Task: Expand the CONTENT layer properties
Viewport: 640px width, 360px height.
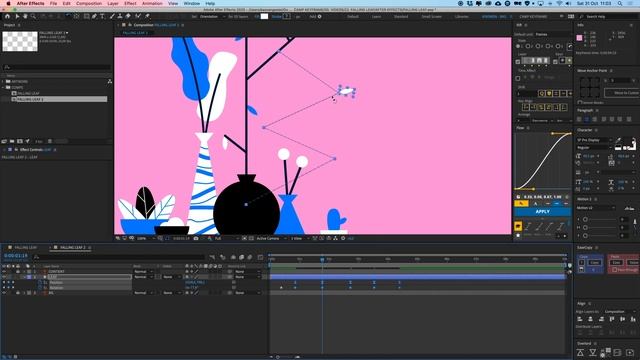Action: pyautogui.click(x=24, y=271)
